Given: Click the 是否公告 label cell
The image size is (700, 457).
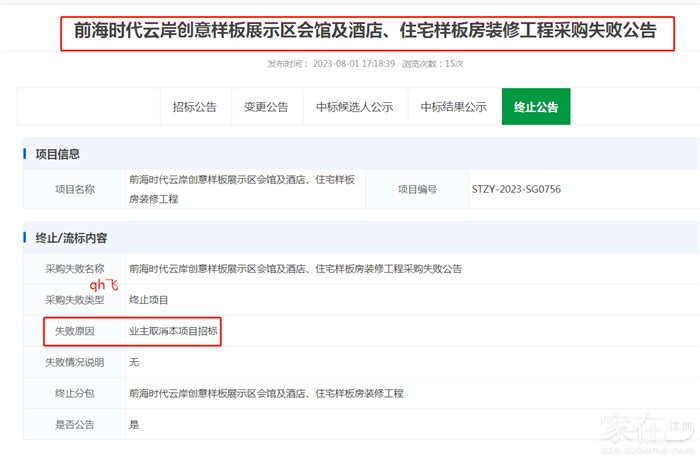Looking at the screenshot, I should tap(75, 424).
